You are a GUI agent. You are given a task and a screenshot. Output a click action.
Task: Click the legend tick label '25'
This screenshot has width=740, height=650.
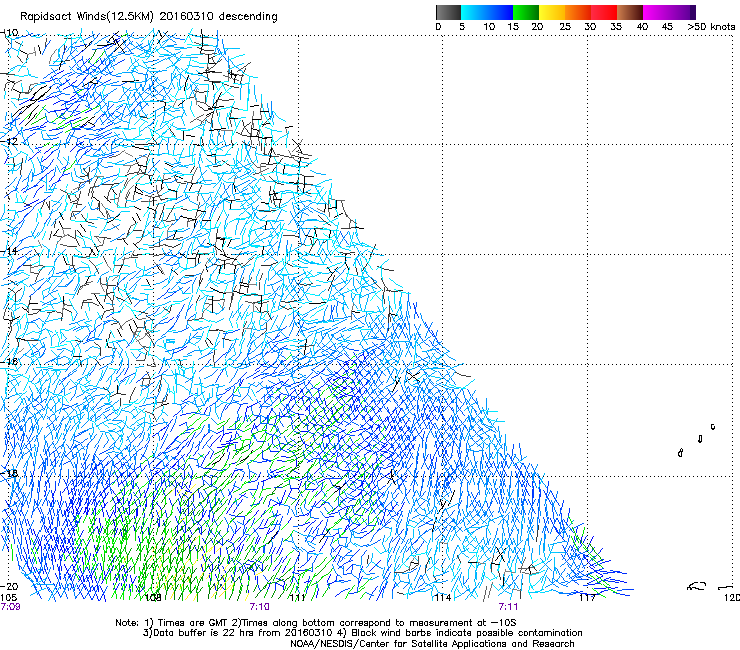click(x=565, y=27)
